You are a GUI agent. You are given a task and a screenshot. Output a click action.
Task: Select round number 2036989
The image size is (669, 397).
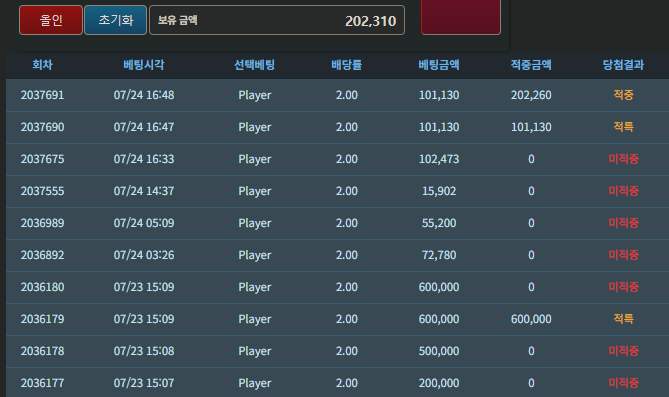(43, 223)
